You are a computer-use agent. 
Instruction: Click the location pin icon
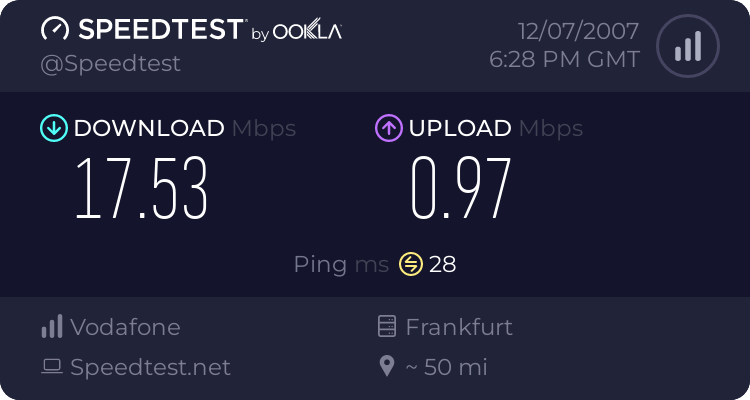[x=387, y=367]
